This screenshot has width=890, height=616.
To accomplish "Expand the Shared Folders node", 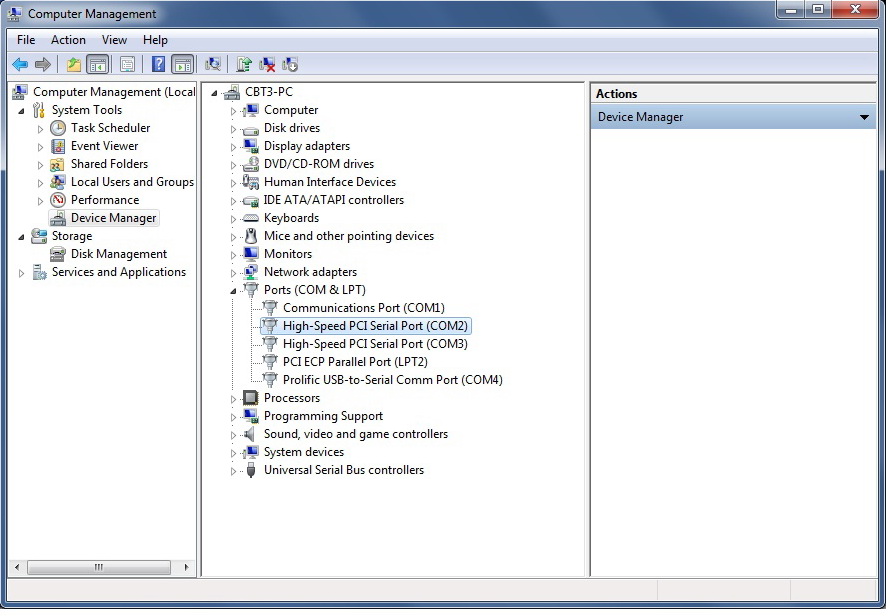I will [40, 165].
